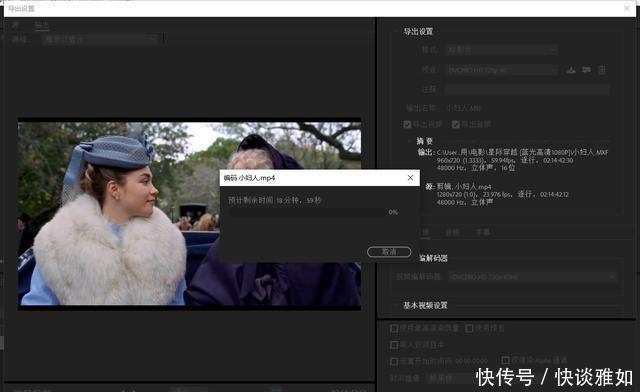This screenshot has height=392, width=640.
Task: Click the delete preset icon beside preset dropdown
Action: (x=602, y=70)
